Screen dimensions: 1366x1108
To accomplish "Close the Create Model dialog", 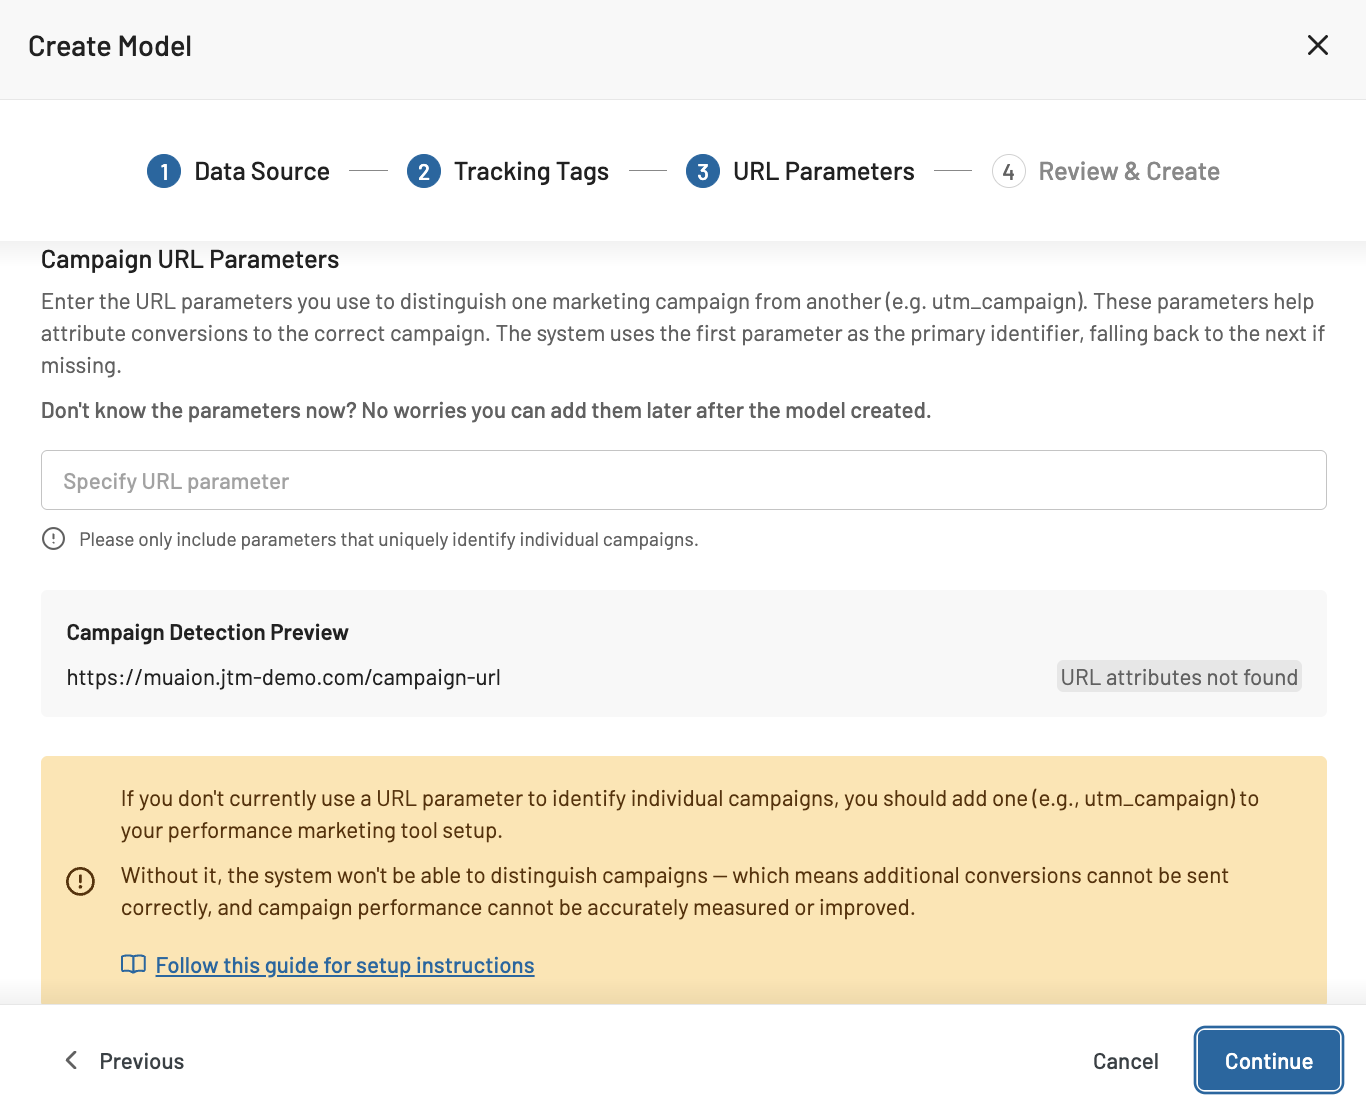I will tap(1317, 45).
